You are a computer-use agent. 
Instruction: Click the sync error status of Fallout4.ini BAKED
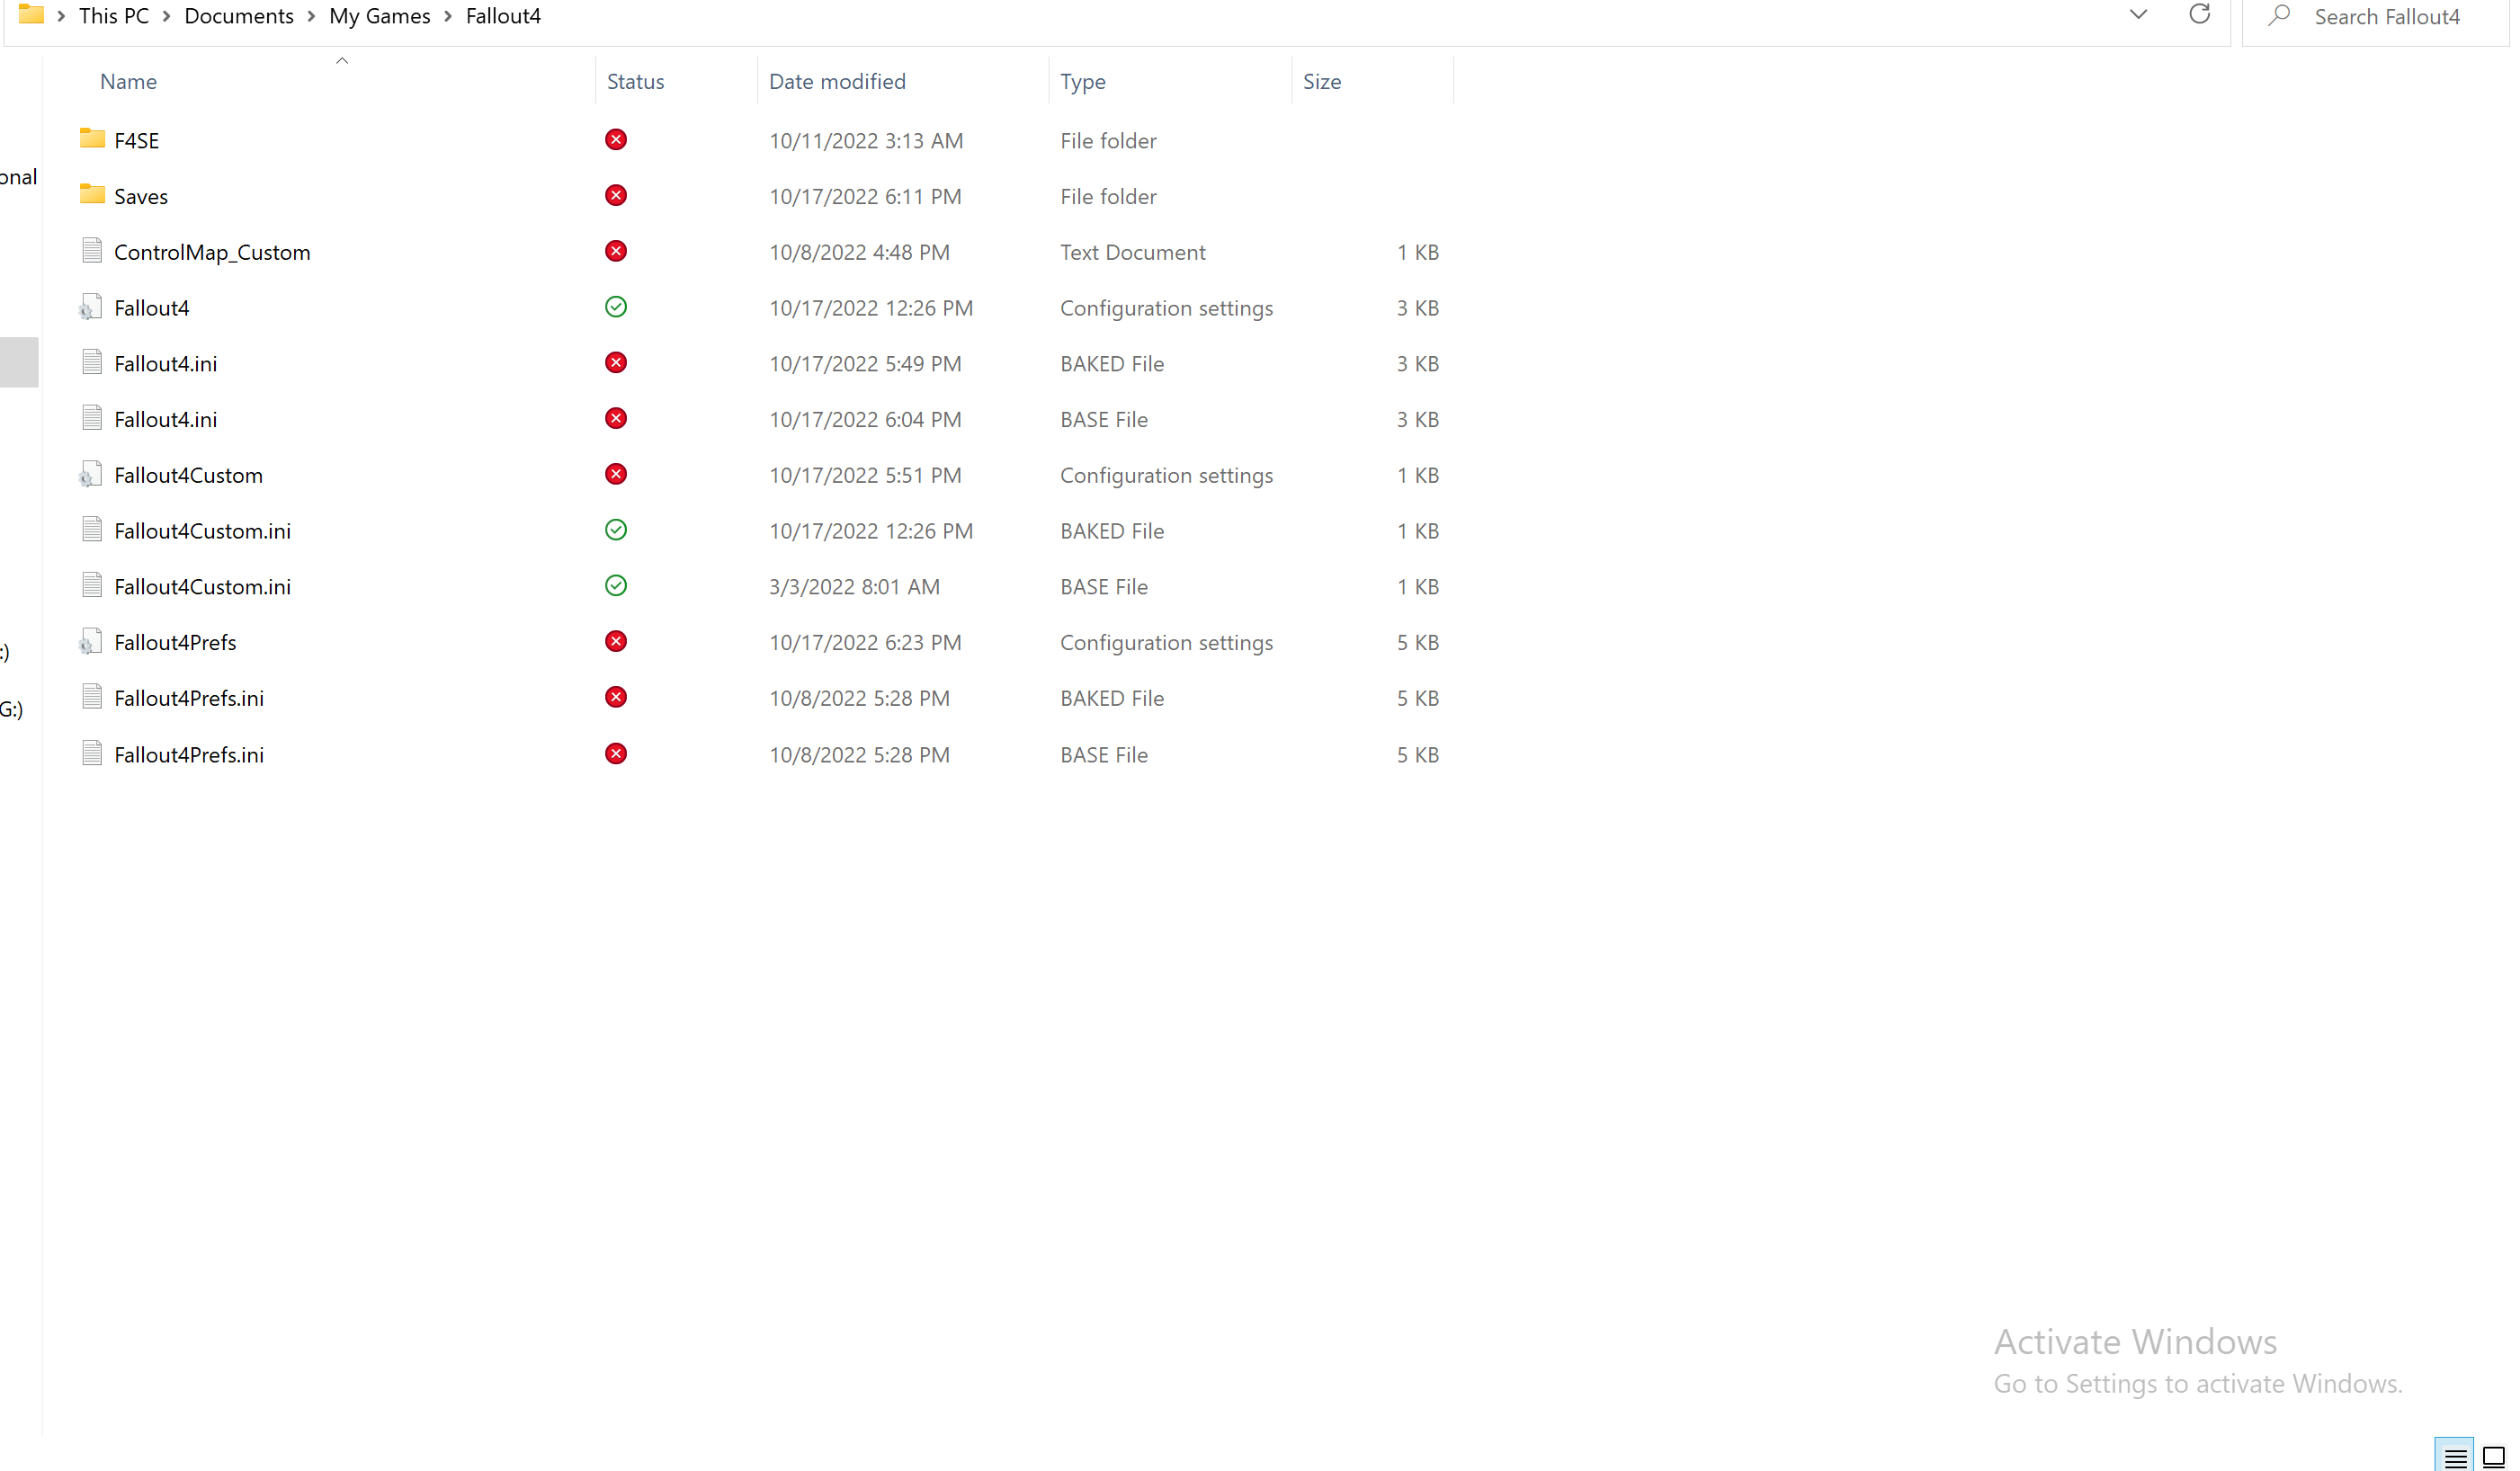616,363
